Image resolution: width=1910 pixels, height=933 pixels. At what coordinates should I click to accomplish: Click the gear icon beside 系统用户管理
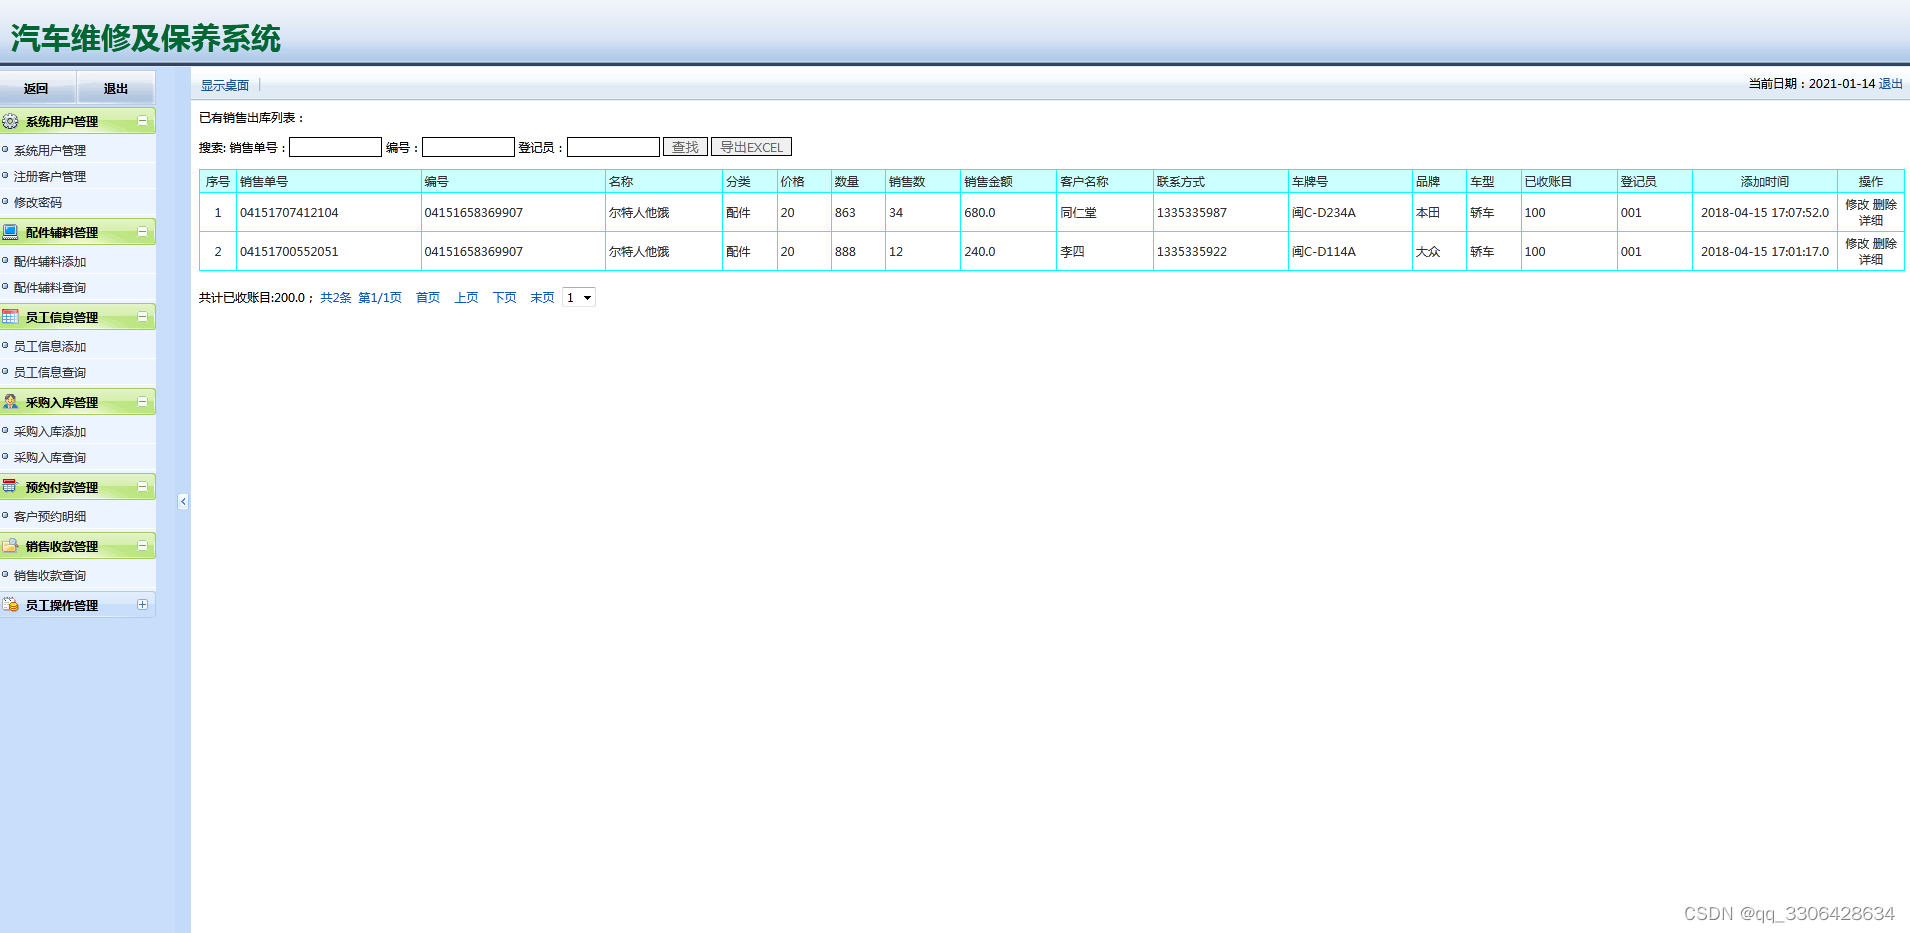pyautogui.click(x=10, y=121)
